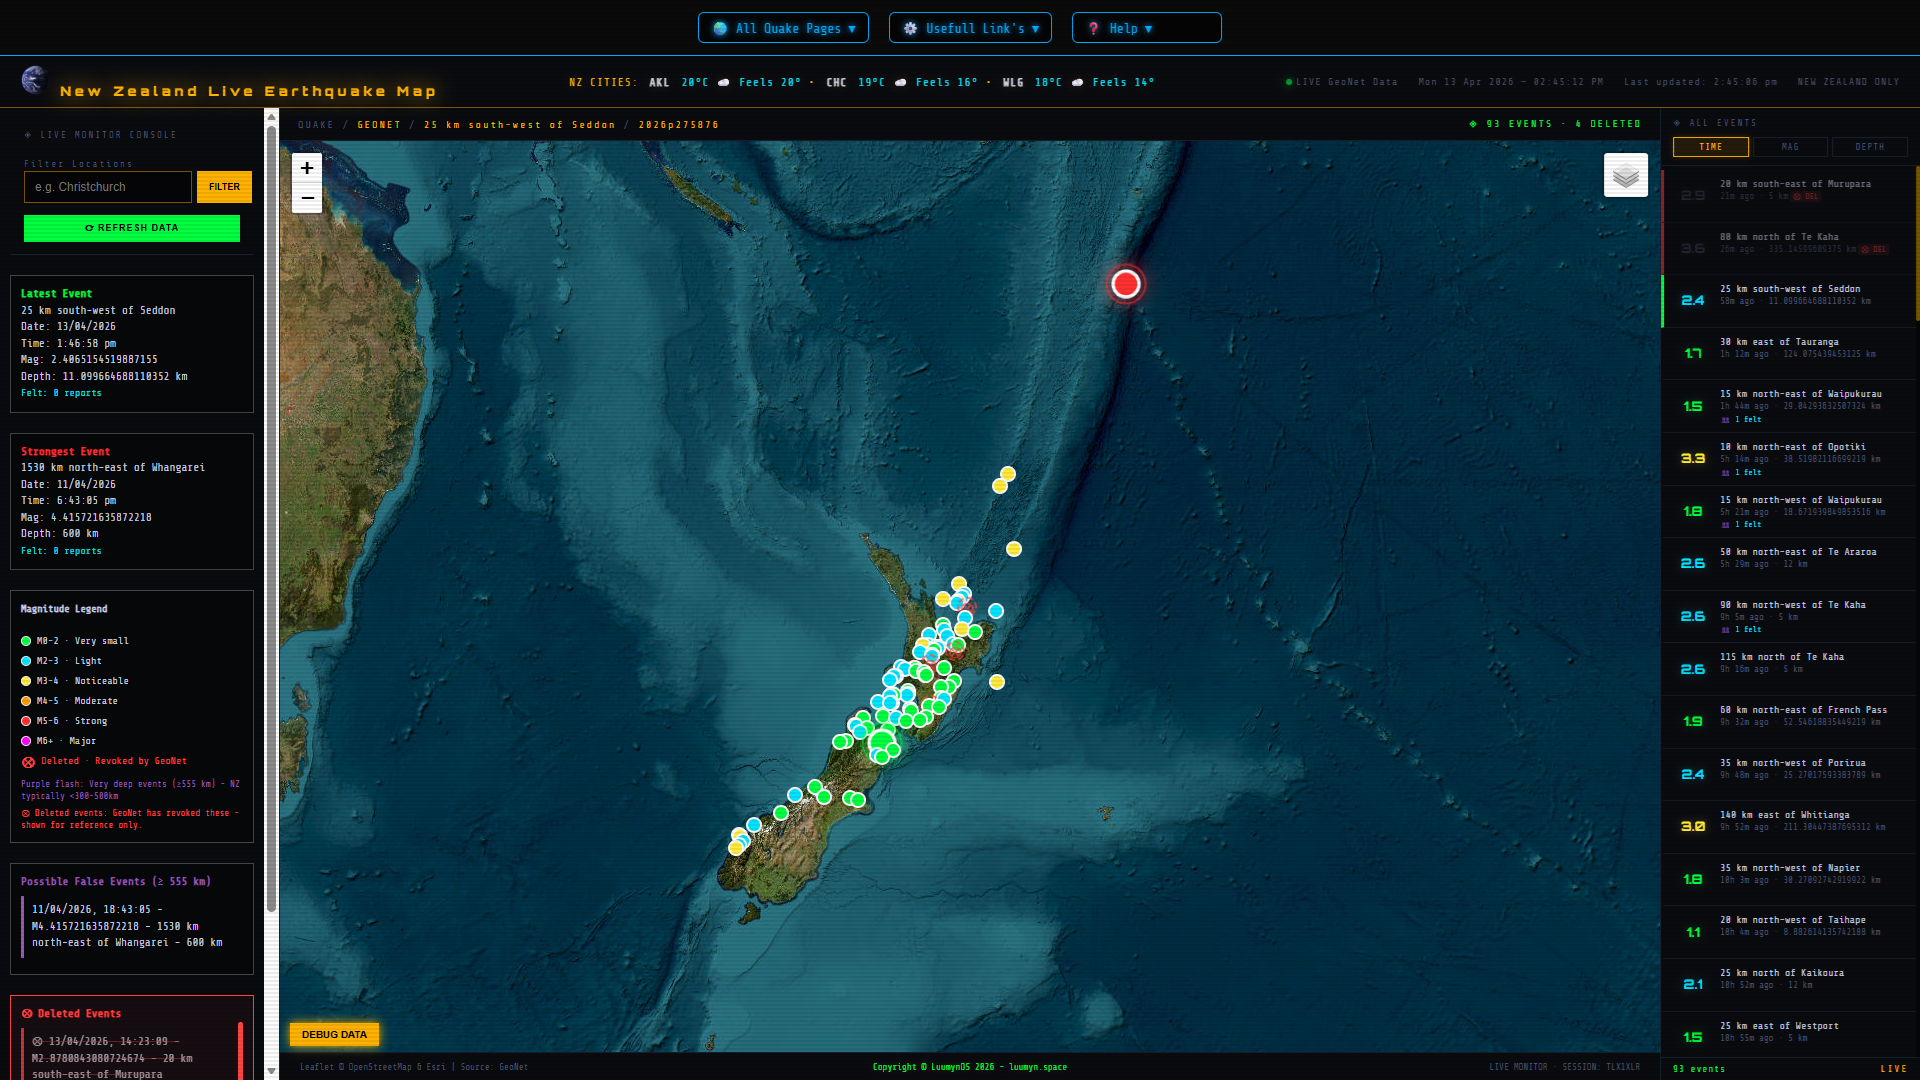Click the AKL weather cloud icon

(723, 83)
